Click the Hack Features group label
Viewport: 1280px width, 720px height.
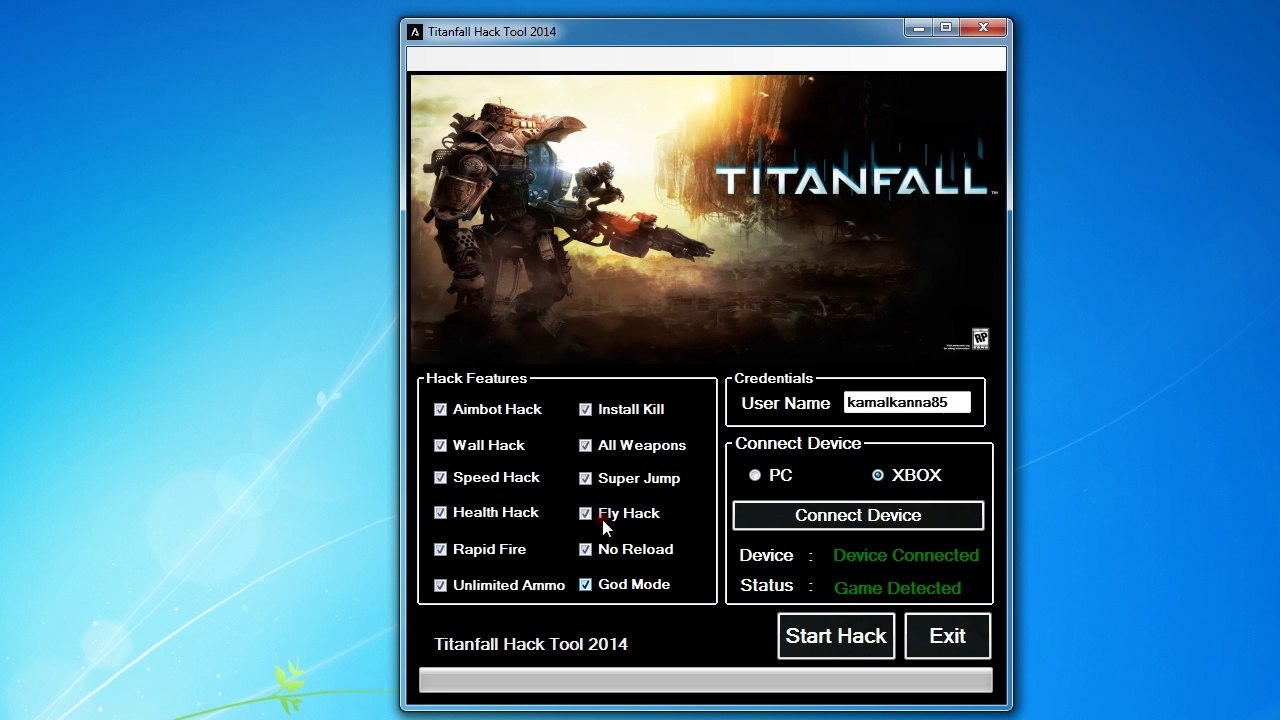[476, 378]
